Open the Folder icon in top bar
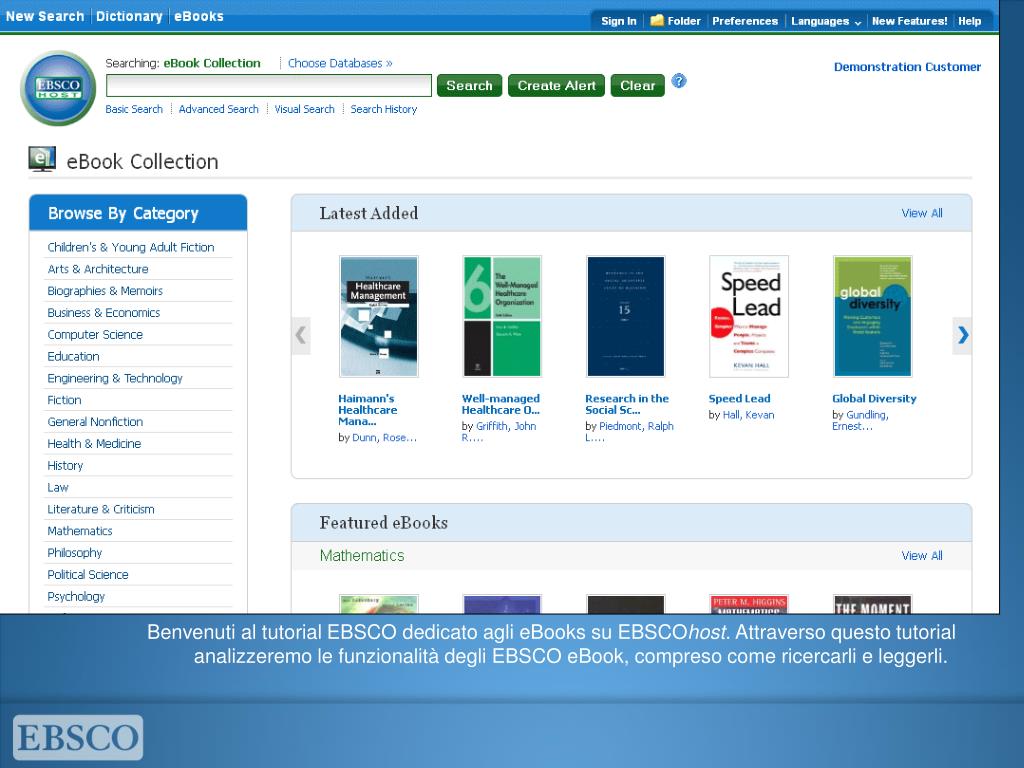 point(657,20)
